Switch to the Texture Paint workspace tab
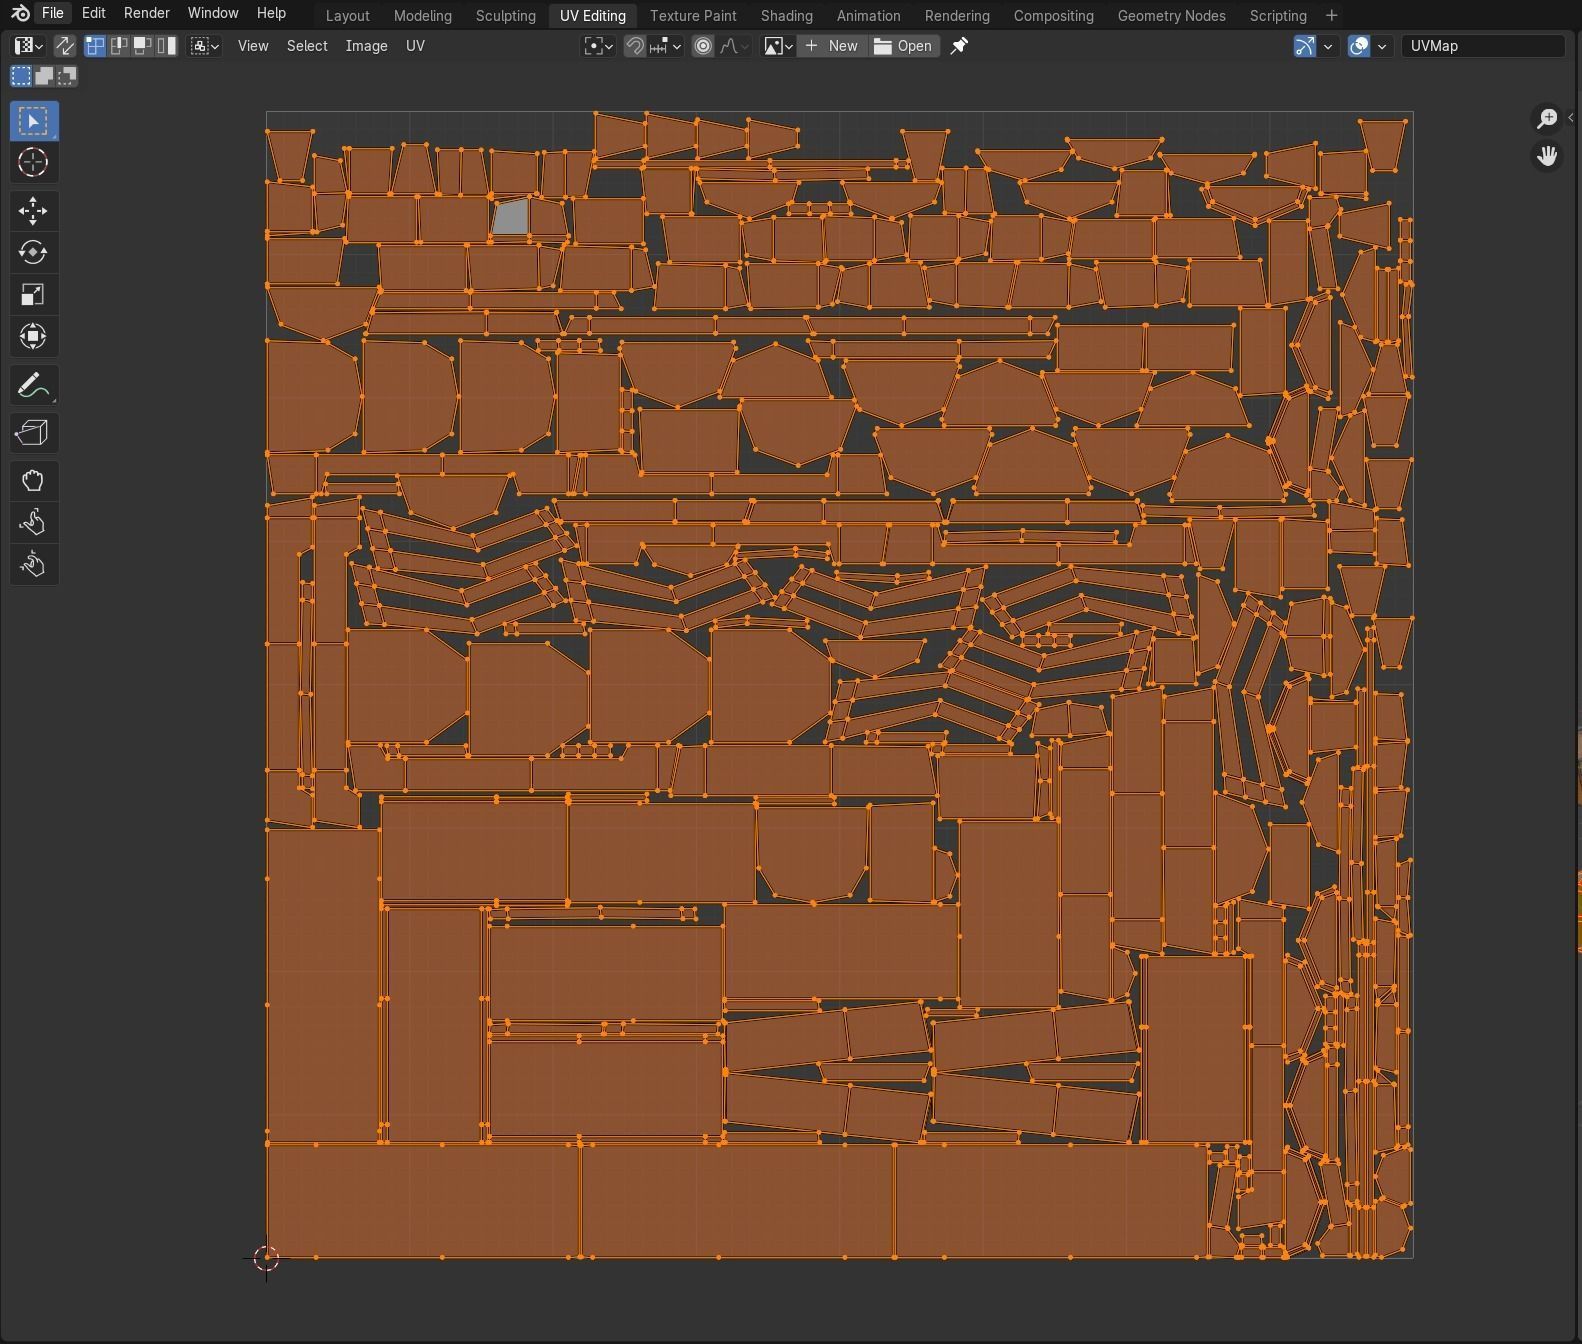The width and height of the screenshot is (1582, 1344). (x=693, y=16)
